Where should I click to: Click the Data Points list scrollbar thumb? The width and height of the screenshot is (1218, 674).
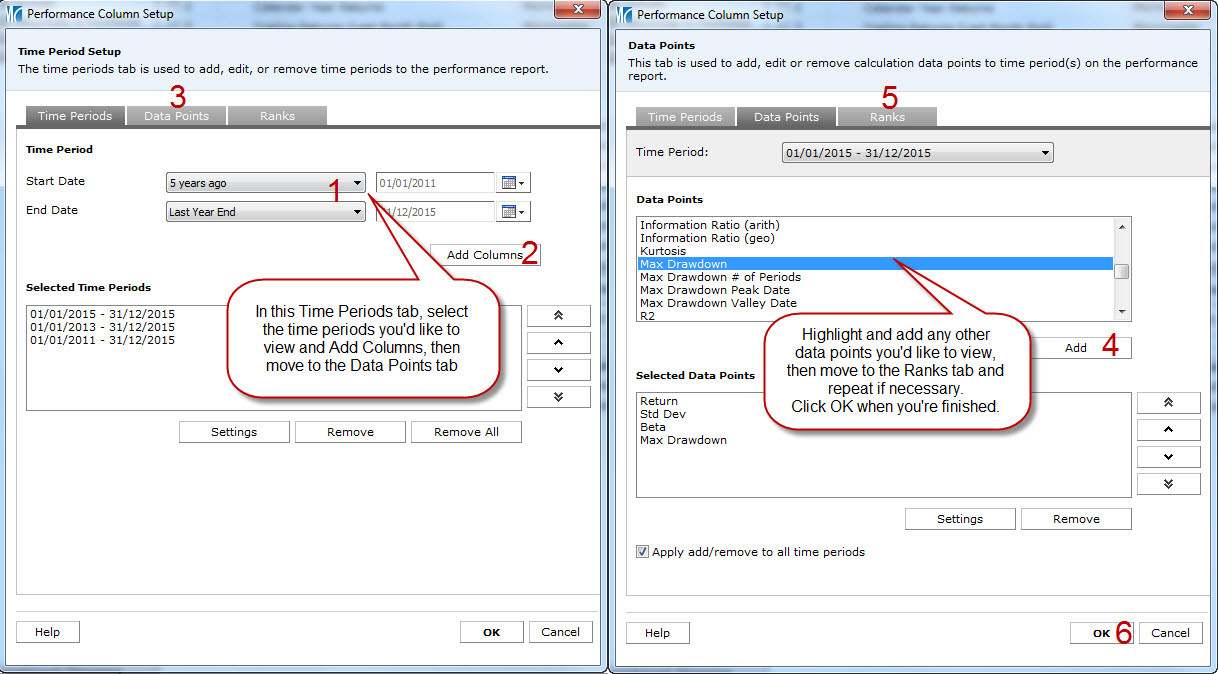coord(1123,272)
